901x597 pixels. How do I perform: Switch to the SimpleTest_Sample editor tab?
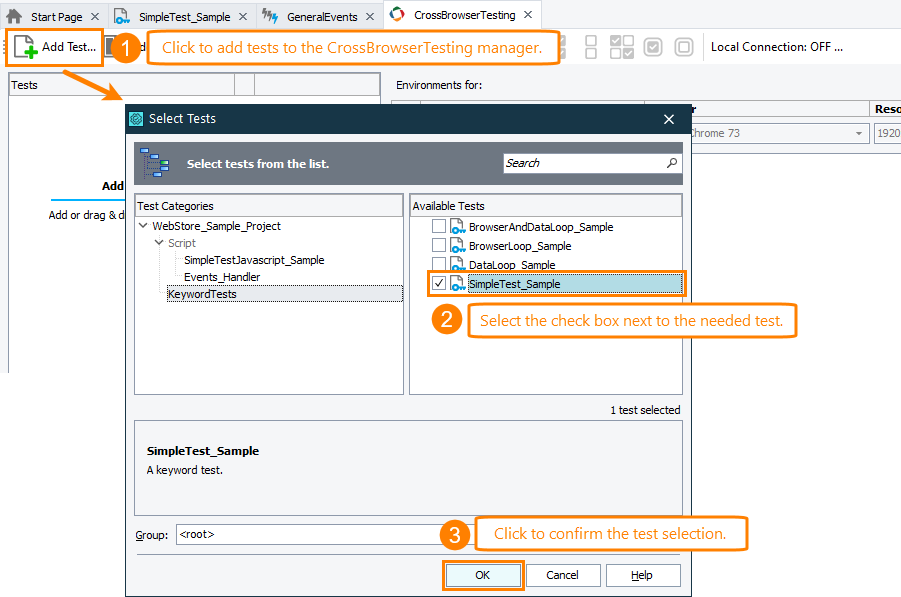pos(184,17)
